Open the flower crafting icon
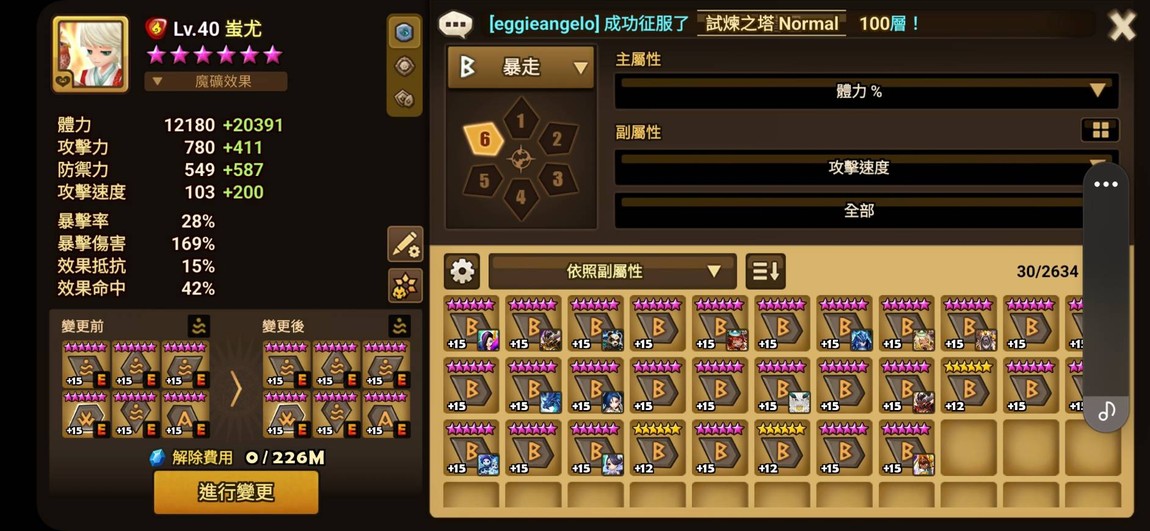 (x=405, y=285)
